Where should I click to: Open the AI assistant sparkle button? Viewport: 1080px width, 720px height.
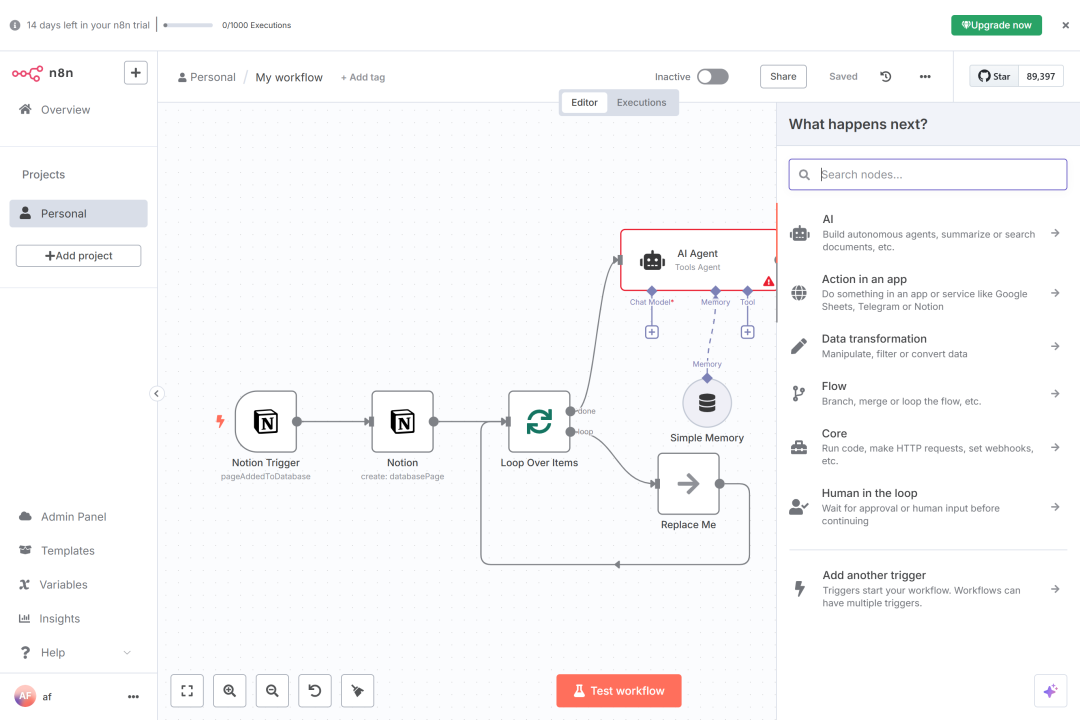coord(1050,690)
